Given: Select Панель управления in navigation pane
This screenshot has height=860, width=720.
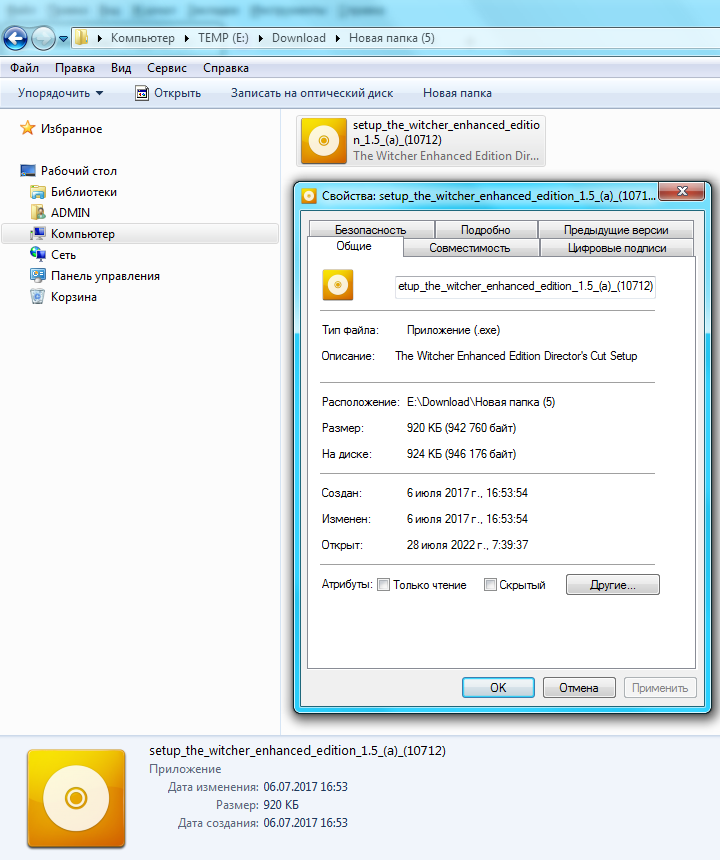Looking at the screenshot, I should (105, 275).
